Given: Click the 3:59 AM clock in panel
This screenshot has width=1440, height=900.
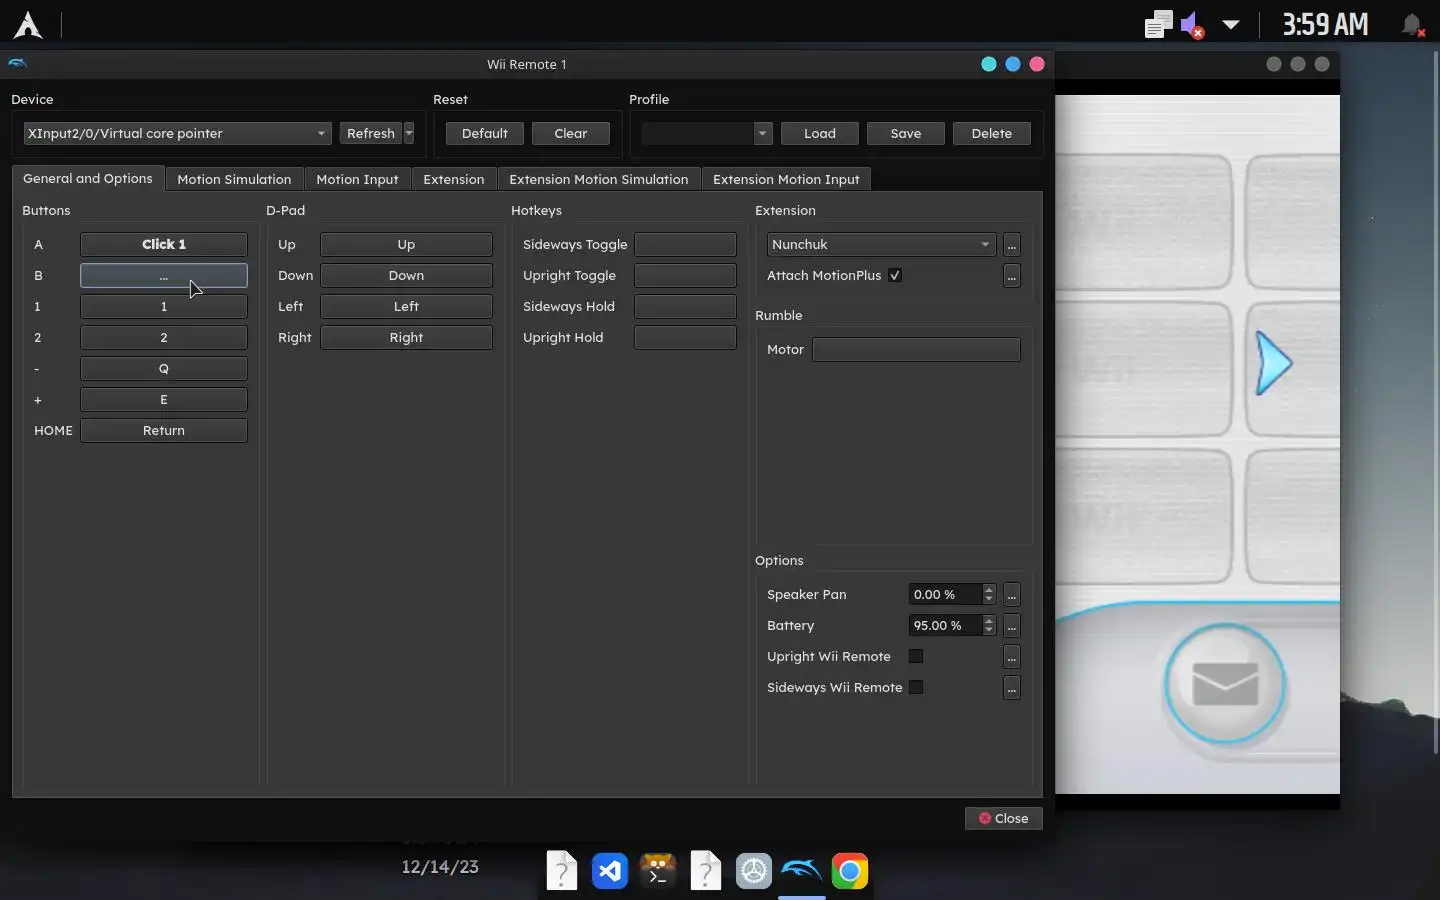Looking at the screenshot, I should pos(1325,25).
